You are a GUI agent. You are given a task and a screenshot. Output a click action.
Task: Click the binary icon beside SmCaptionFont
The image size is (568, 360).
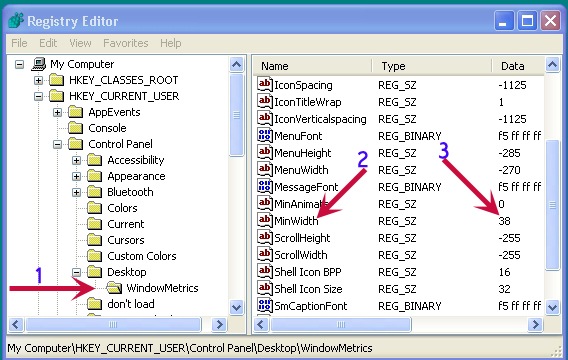coord(265,306)
